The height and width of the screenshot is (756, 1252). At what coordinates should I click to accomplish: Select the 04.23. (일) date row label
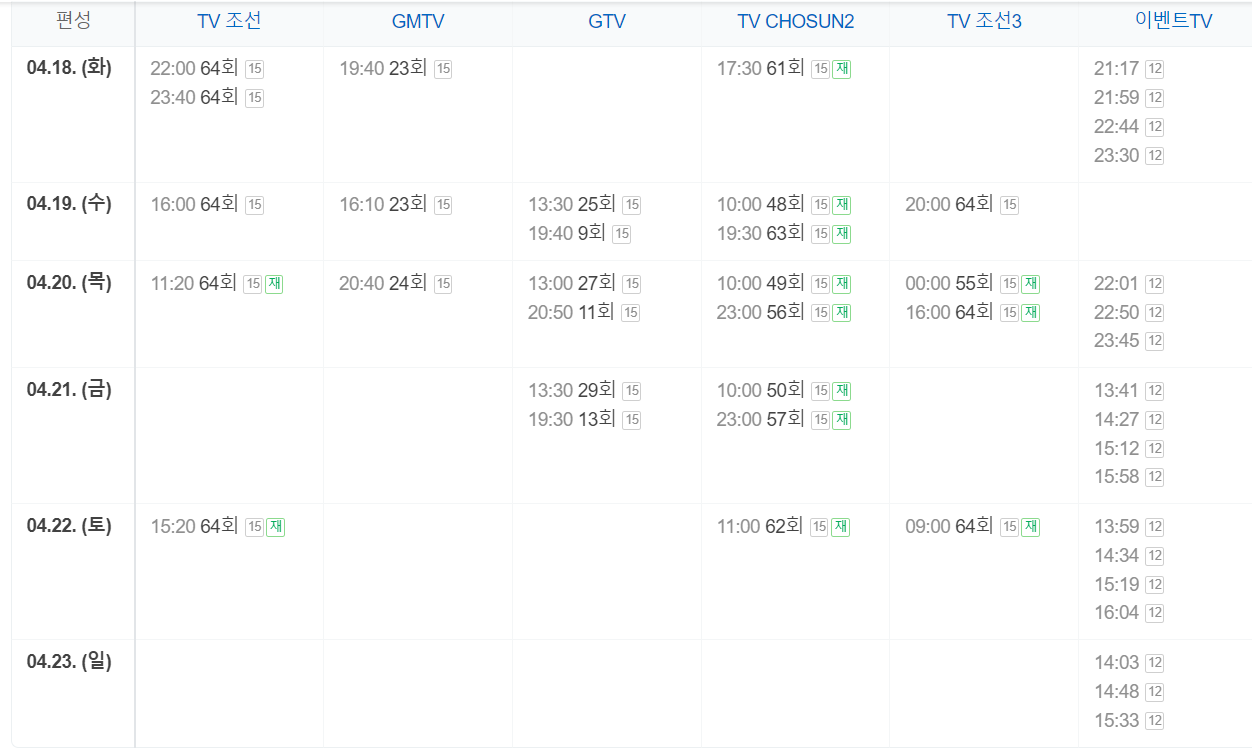[69, 661]
